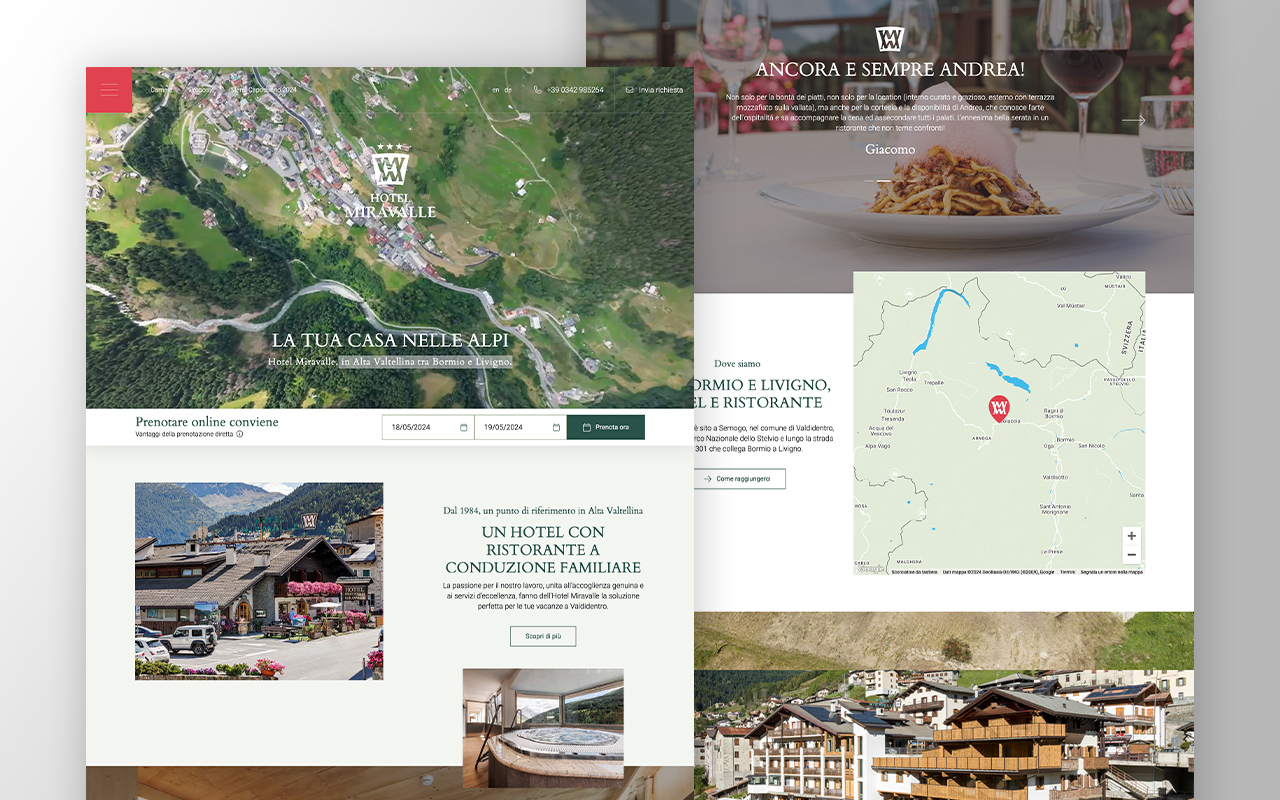
Task: Click the San Nicolò label on the map
Action: 1092,444
